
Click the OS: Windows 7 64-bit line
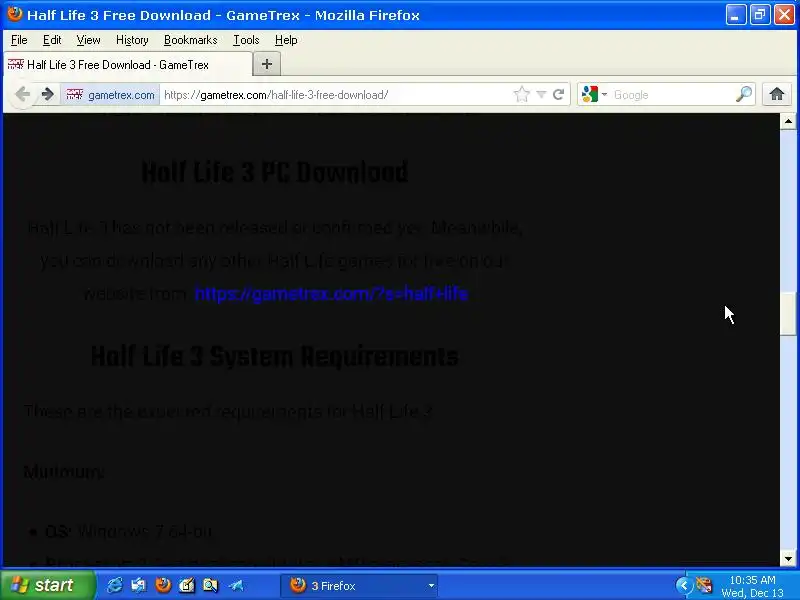coord(129,532)
